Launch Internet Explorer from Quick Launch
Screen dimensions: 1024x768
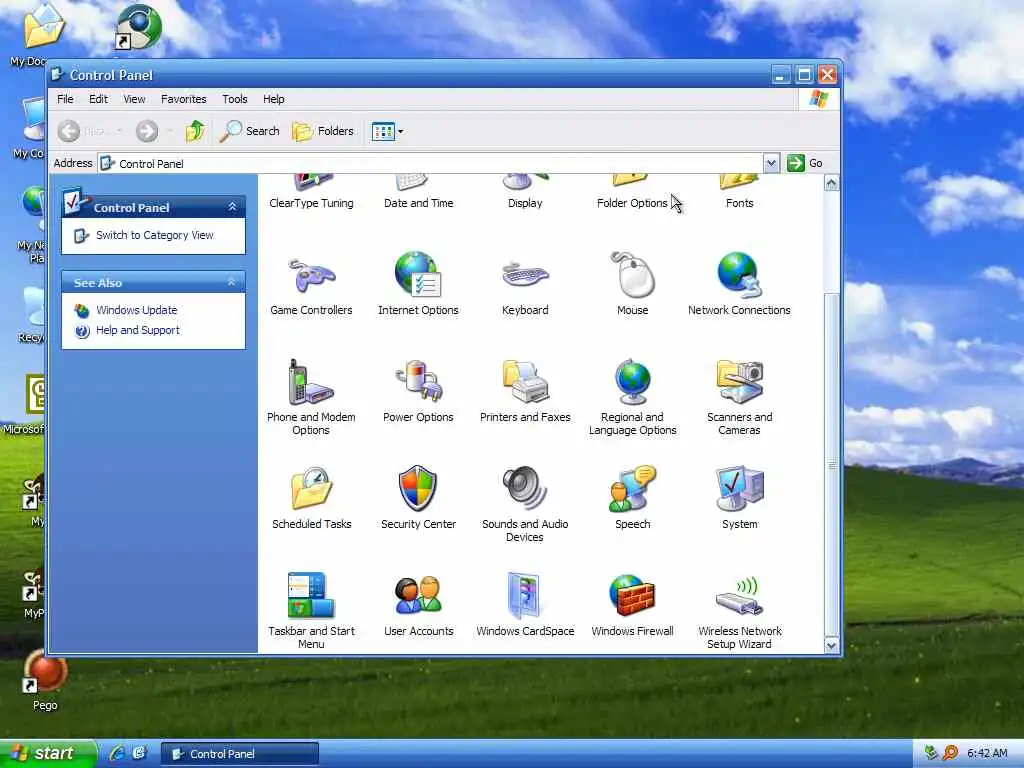pos(118,753)
